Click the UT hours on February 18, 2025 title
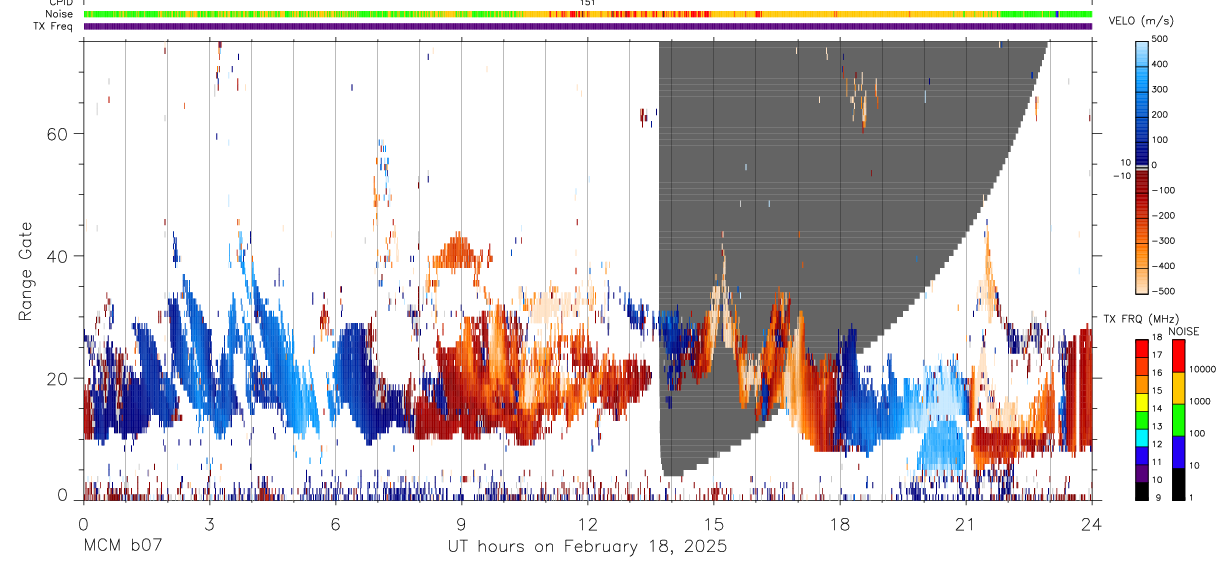 tap(587, 547)
